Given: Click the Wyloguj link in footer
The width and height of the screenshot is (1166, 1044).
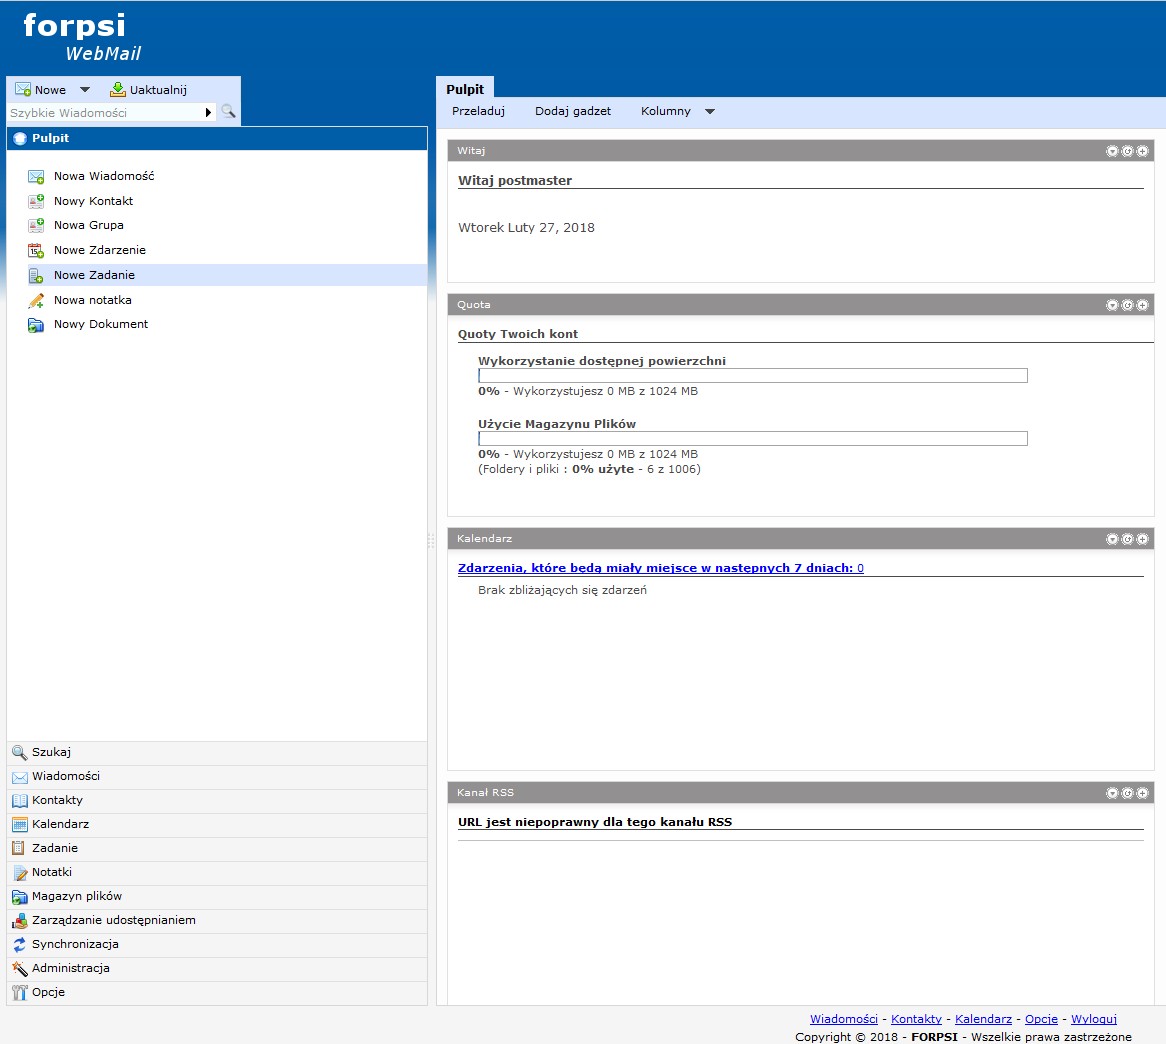Looking at the screenshot, I should click(1093, 1019).
